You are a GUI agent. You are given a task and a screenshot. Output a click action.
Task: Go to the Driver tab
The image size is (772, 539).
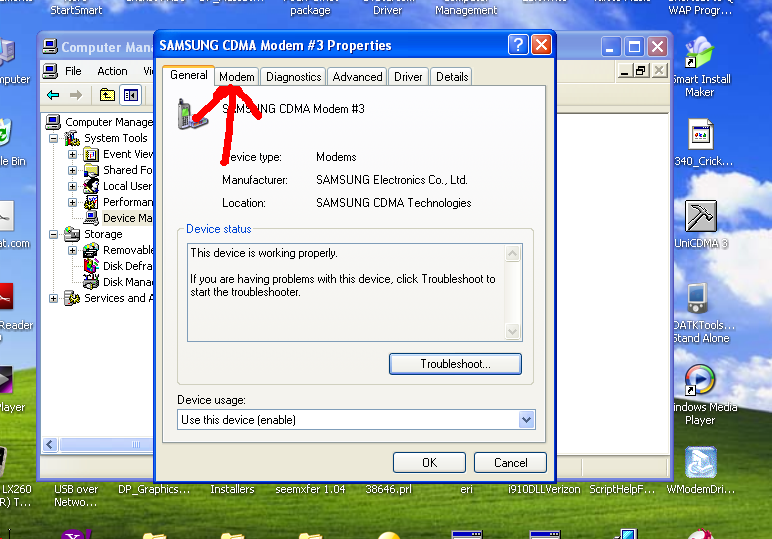coord(408,77)
